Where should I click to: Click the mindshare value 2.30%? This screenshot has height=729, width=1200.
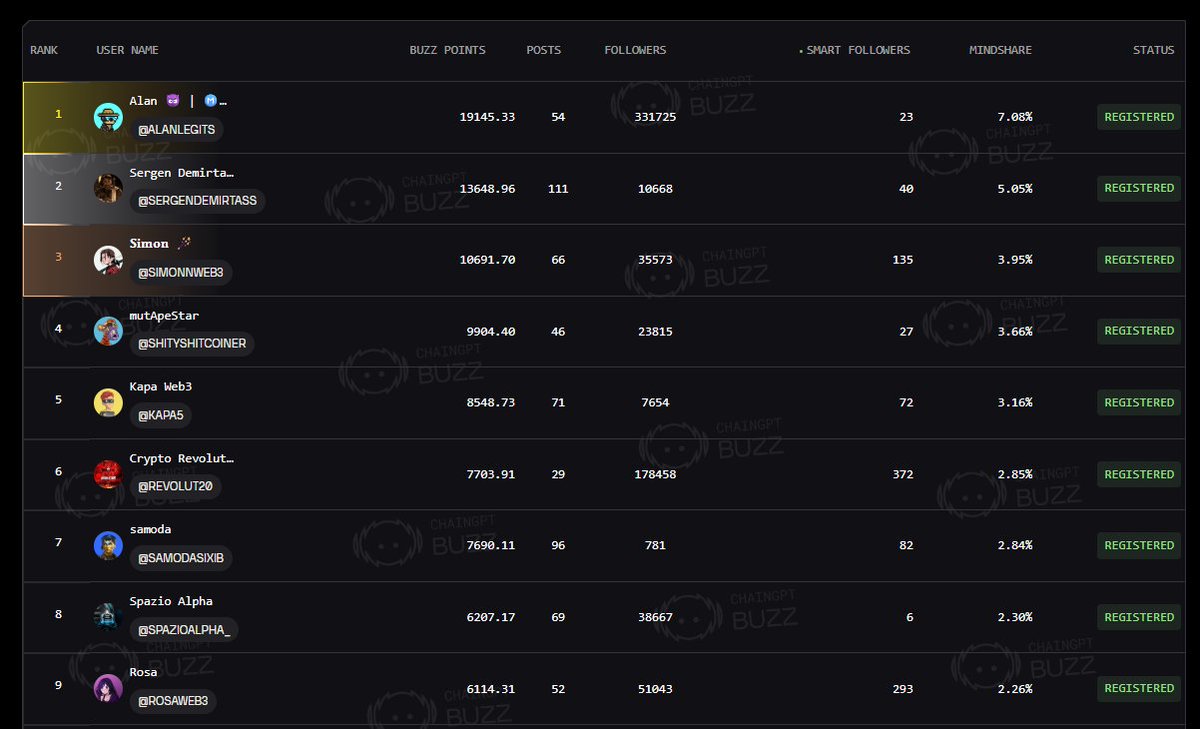(1015, 617)
